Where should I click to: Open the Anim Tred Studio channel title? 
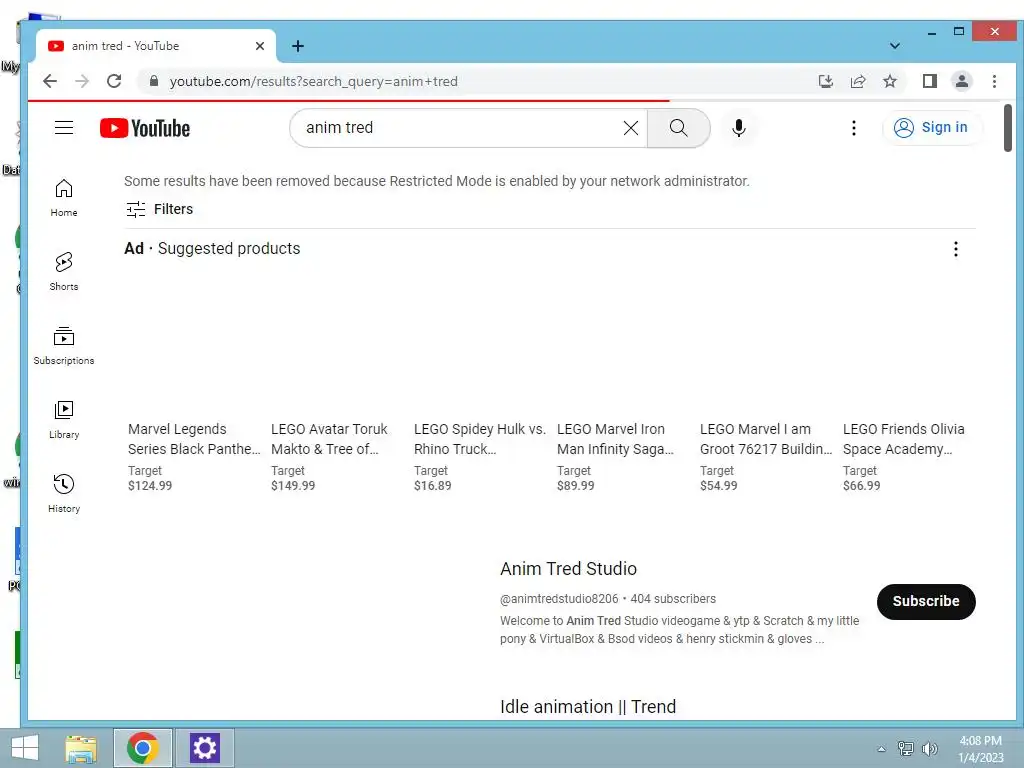(x=568, y=569)
